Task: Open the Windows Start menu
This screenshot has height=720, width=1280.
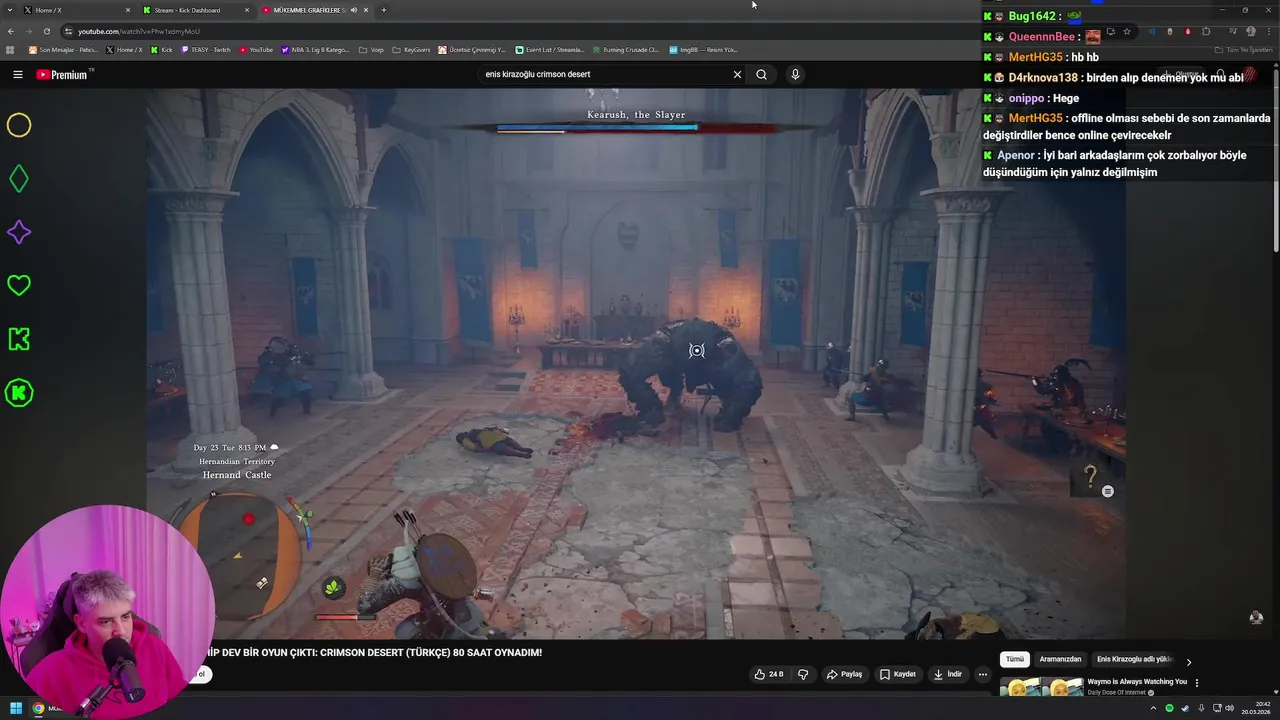Action: [16, 708]
